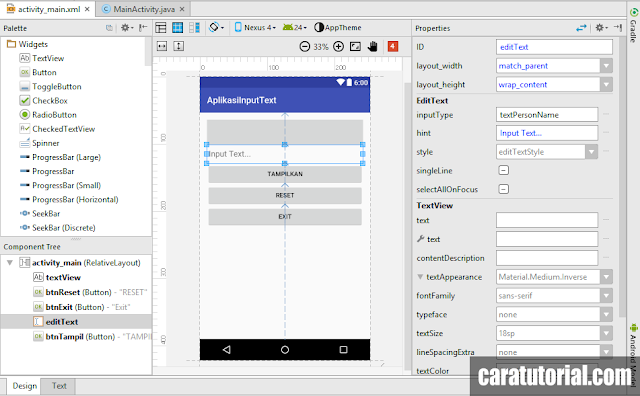Choose device from Nexus 4 dropdown

click(255, 28)
